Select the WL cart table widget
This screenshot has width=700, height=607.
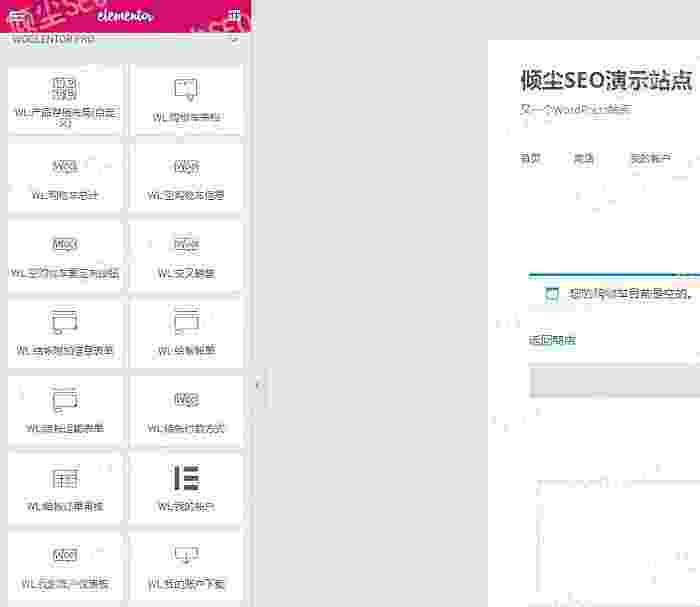coord(186,100)
